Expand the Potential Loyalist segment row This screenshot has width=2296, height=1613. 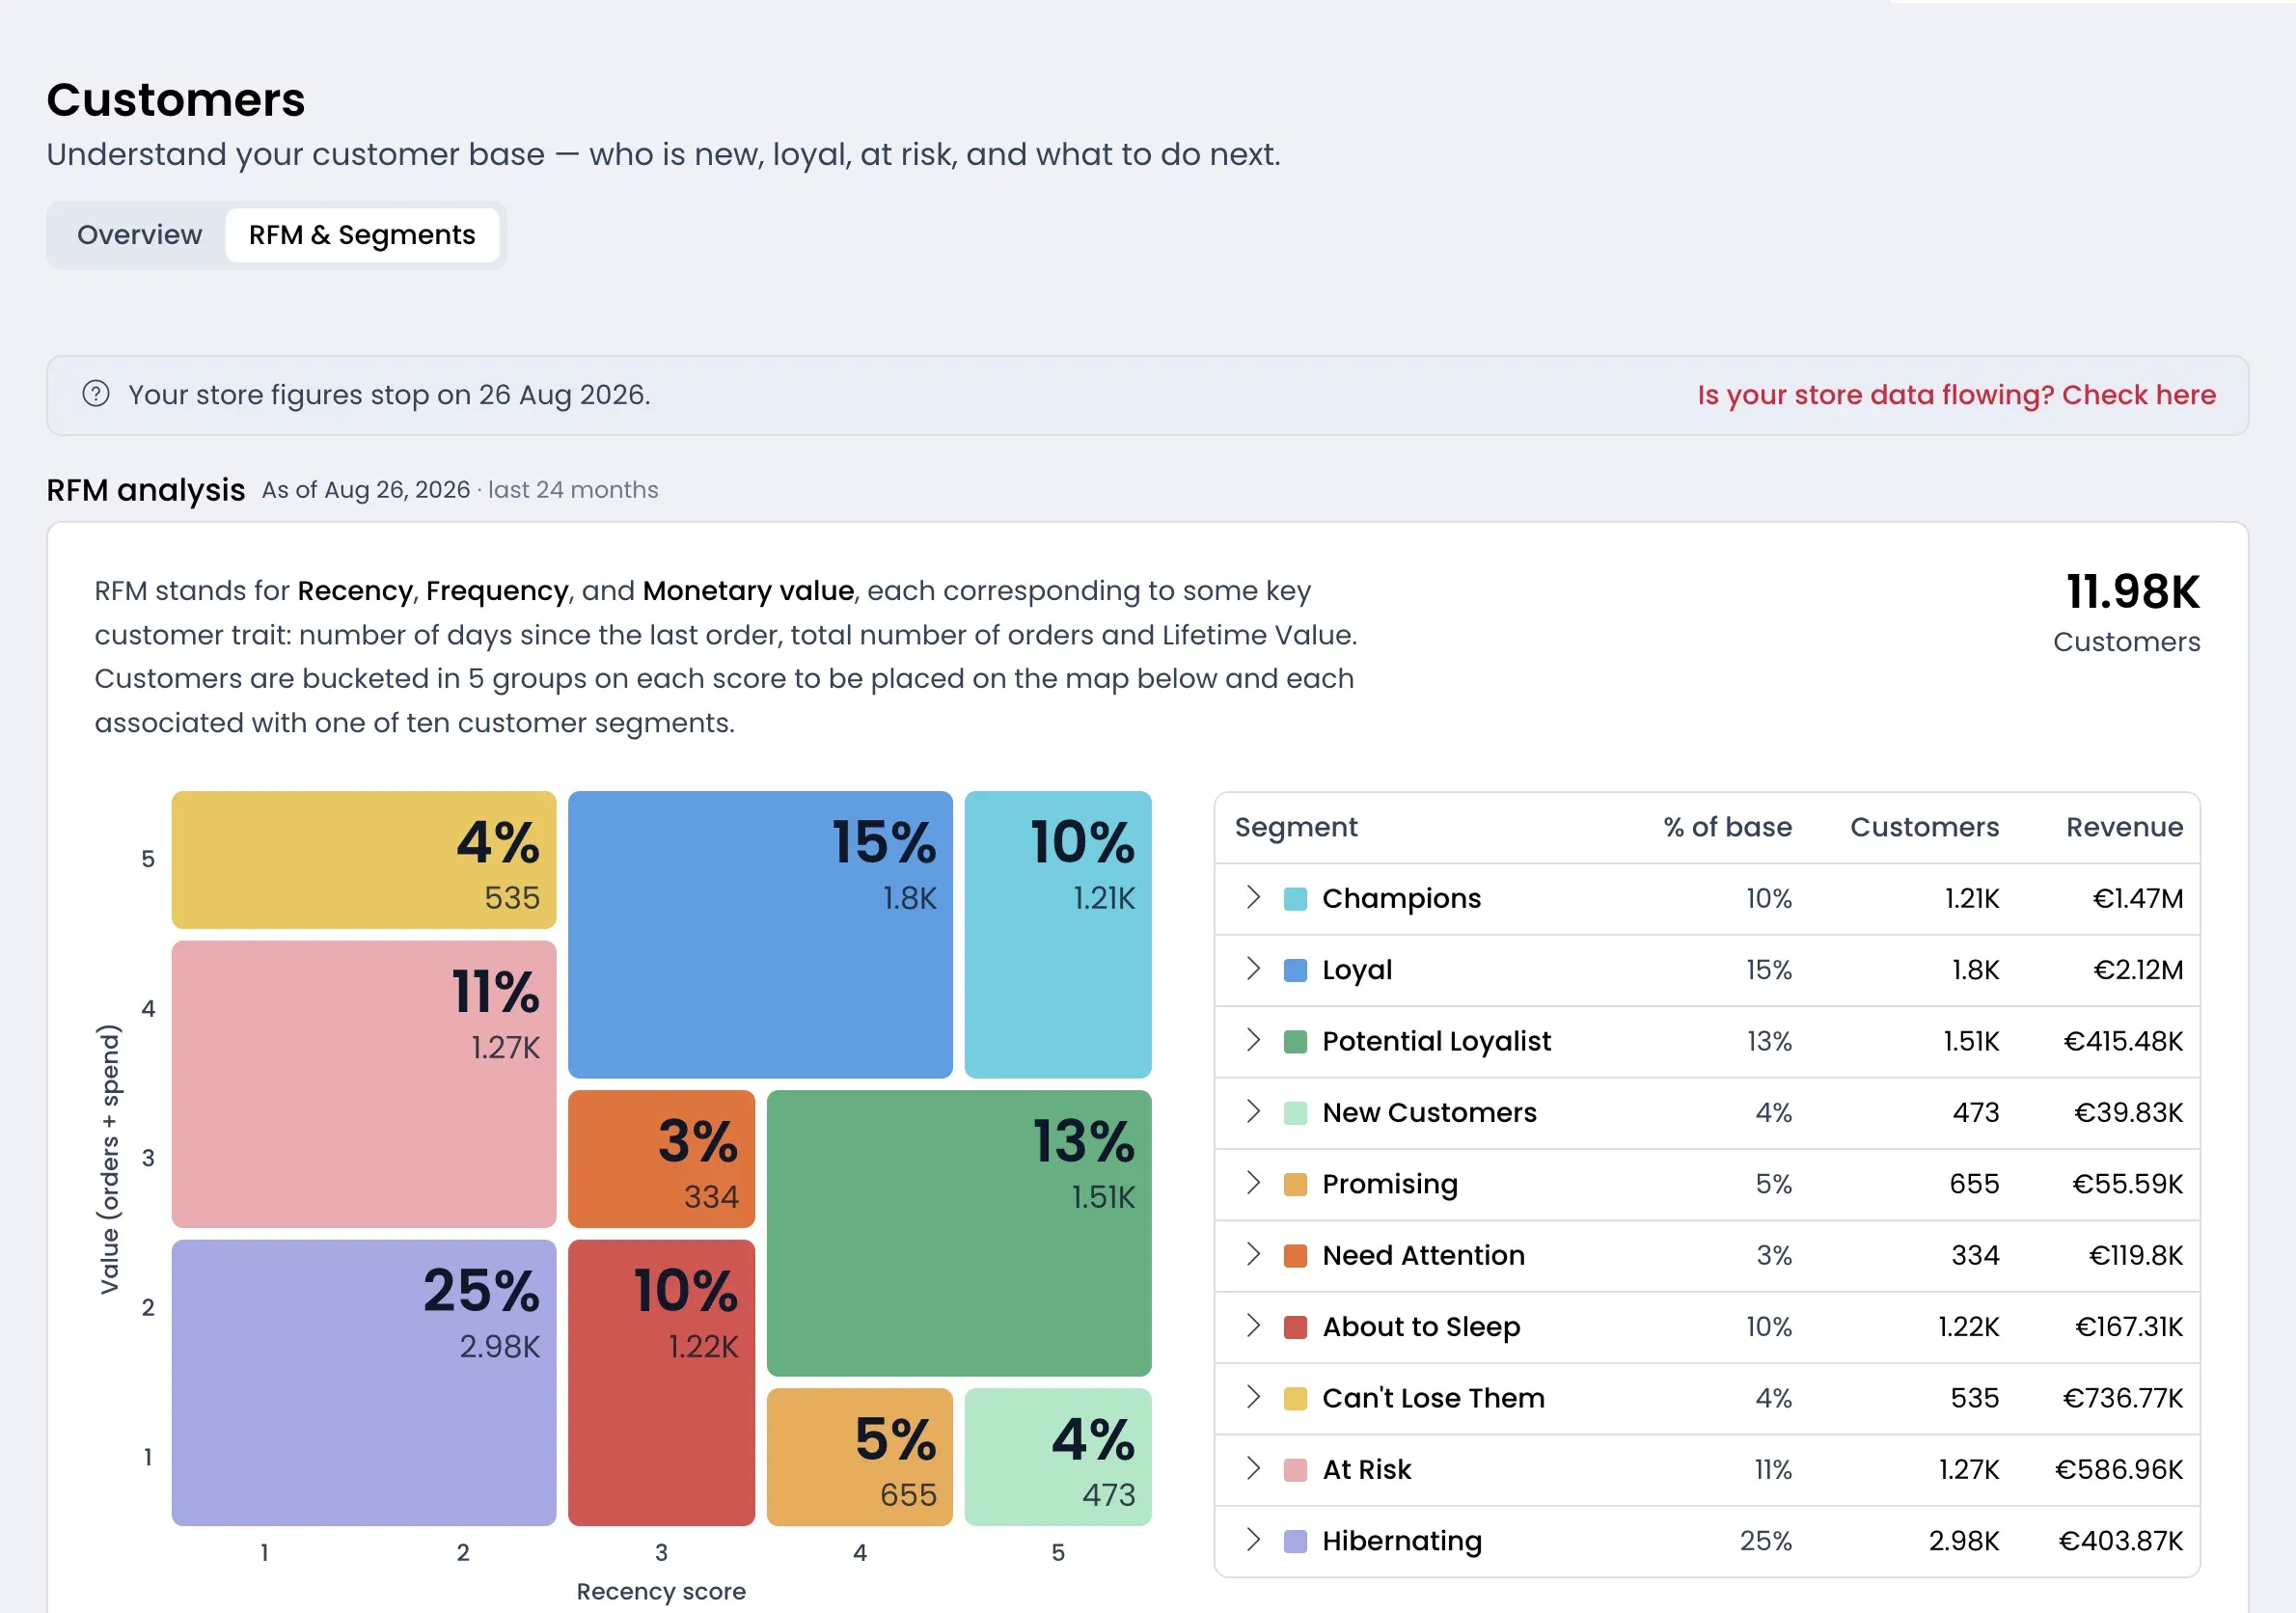point(1253,1040)
